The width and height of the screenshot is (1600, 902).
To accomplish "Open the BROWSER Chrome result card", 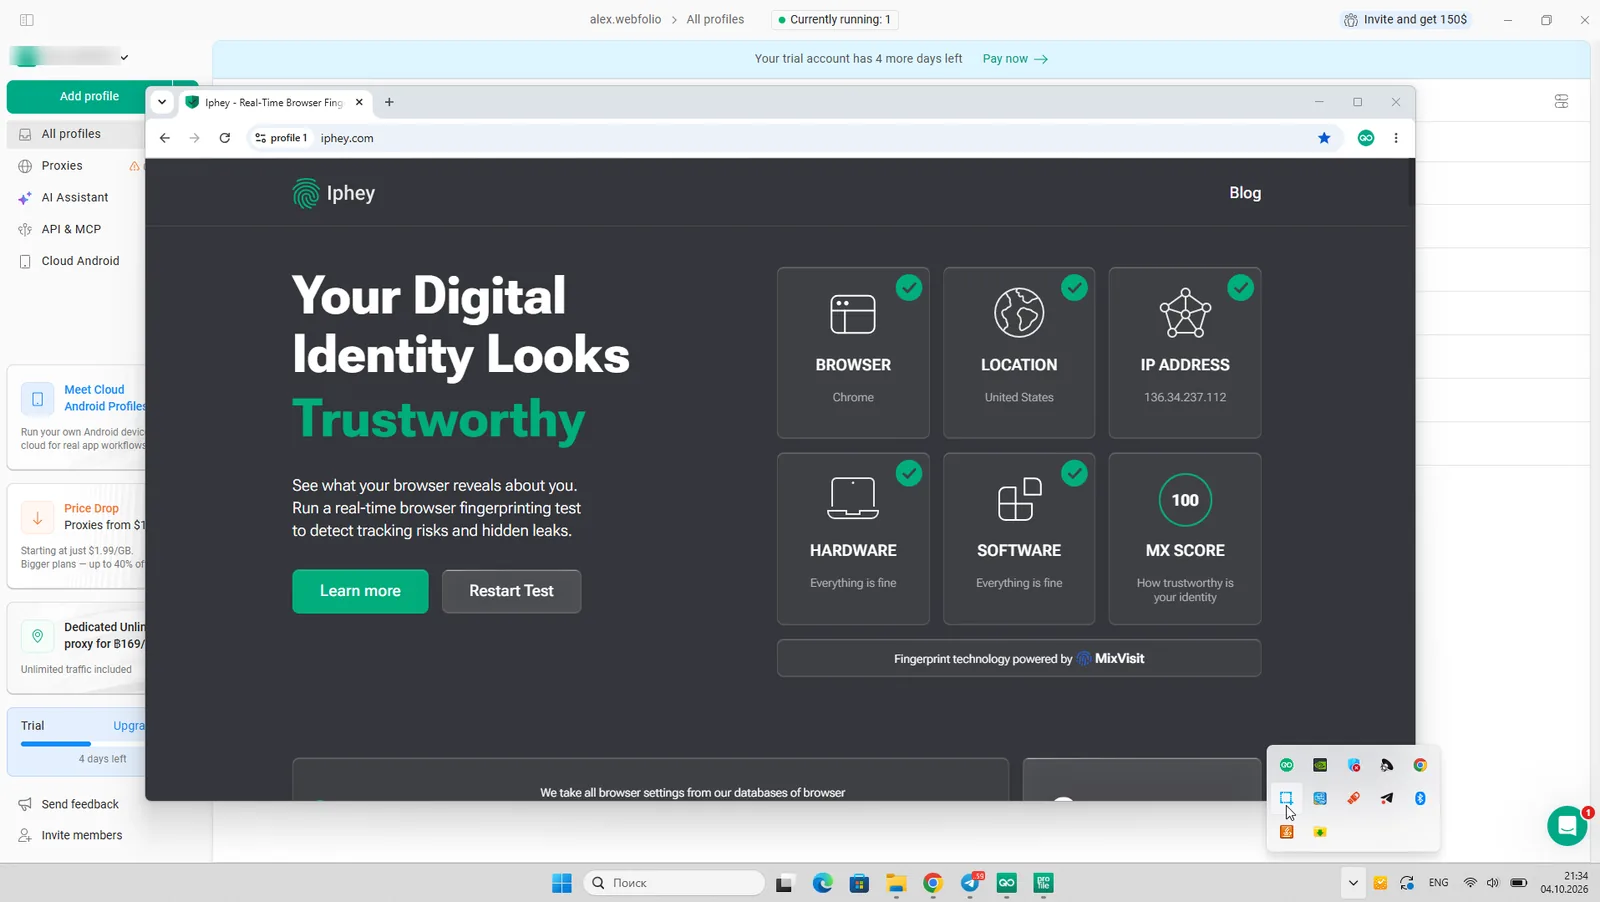I will click(853, 352).
